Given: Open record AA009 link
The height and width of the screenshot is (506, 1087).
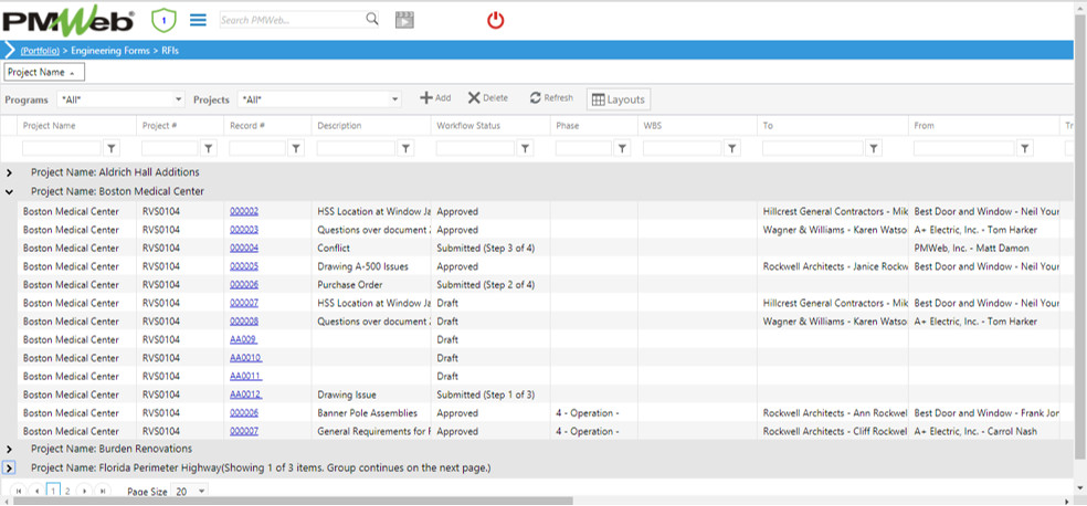Looking at the screenshot, I should pos(244,340).
